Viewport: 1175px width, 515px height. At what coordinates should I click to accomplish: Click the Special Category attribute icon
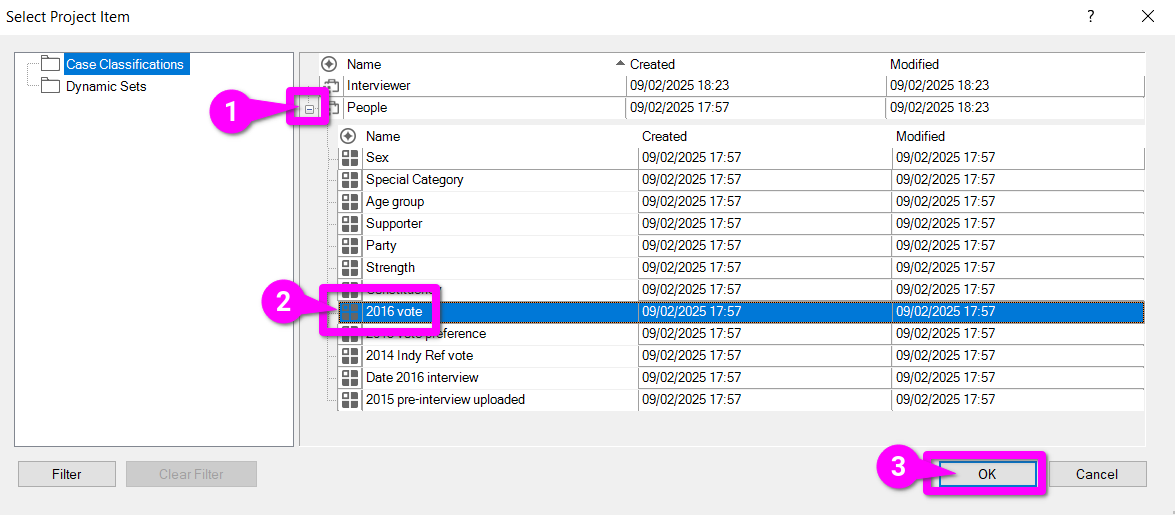coord(350,180)
